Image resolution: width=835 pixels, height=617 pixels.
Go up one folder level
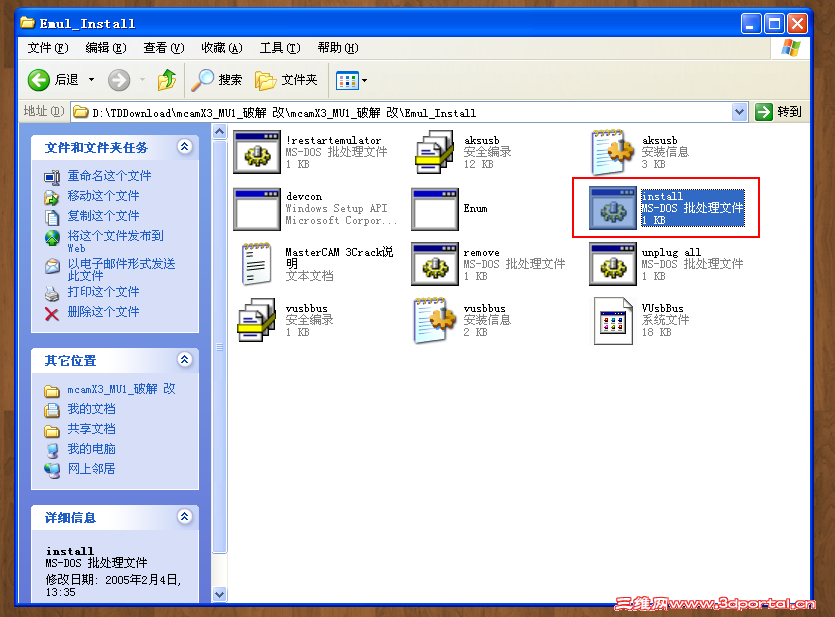[167, 80]
